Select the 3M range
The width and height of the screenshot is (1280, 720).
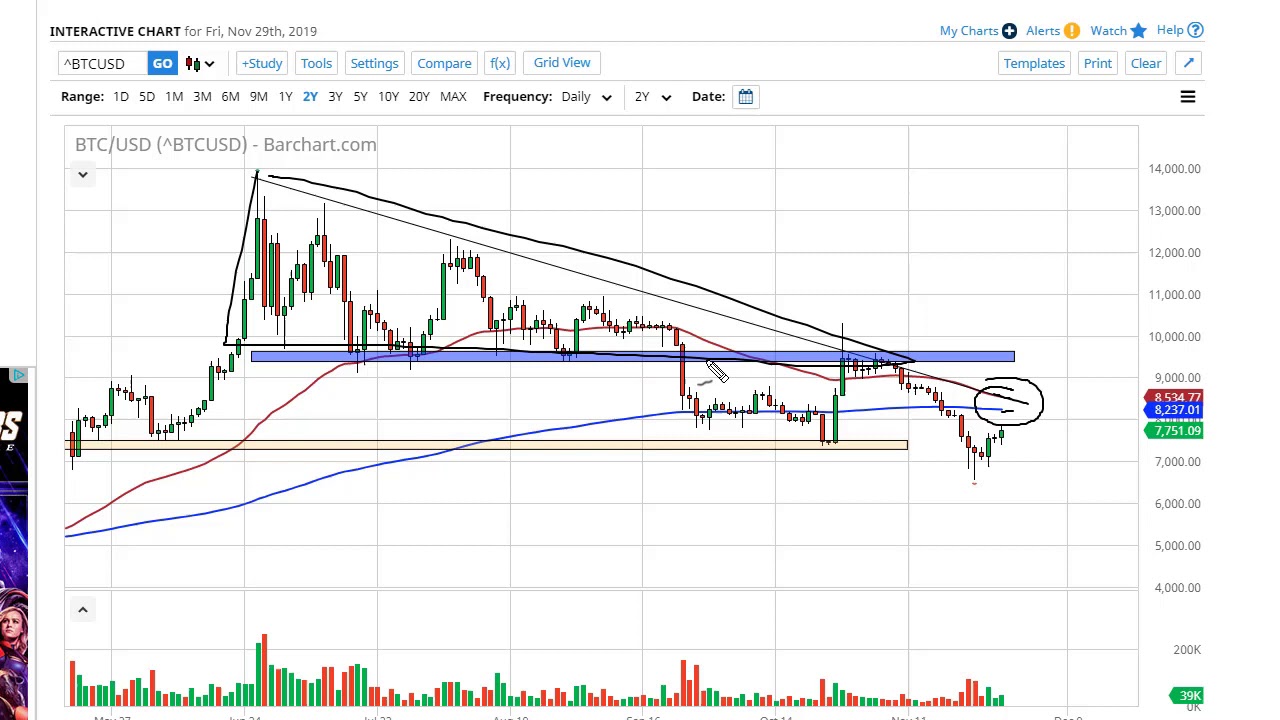[x=202, y=97]
